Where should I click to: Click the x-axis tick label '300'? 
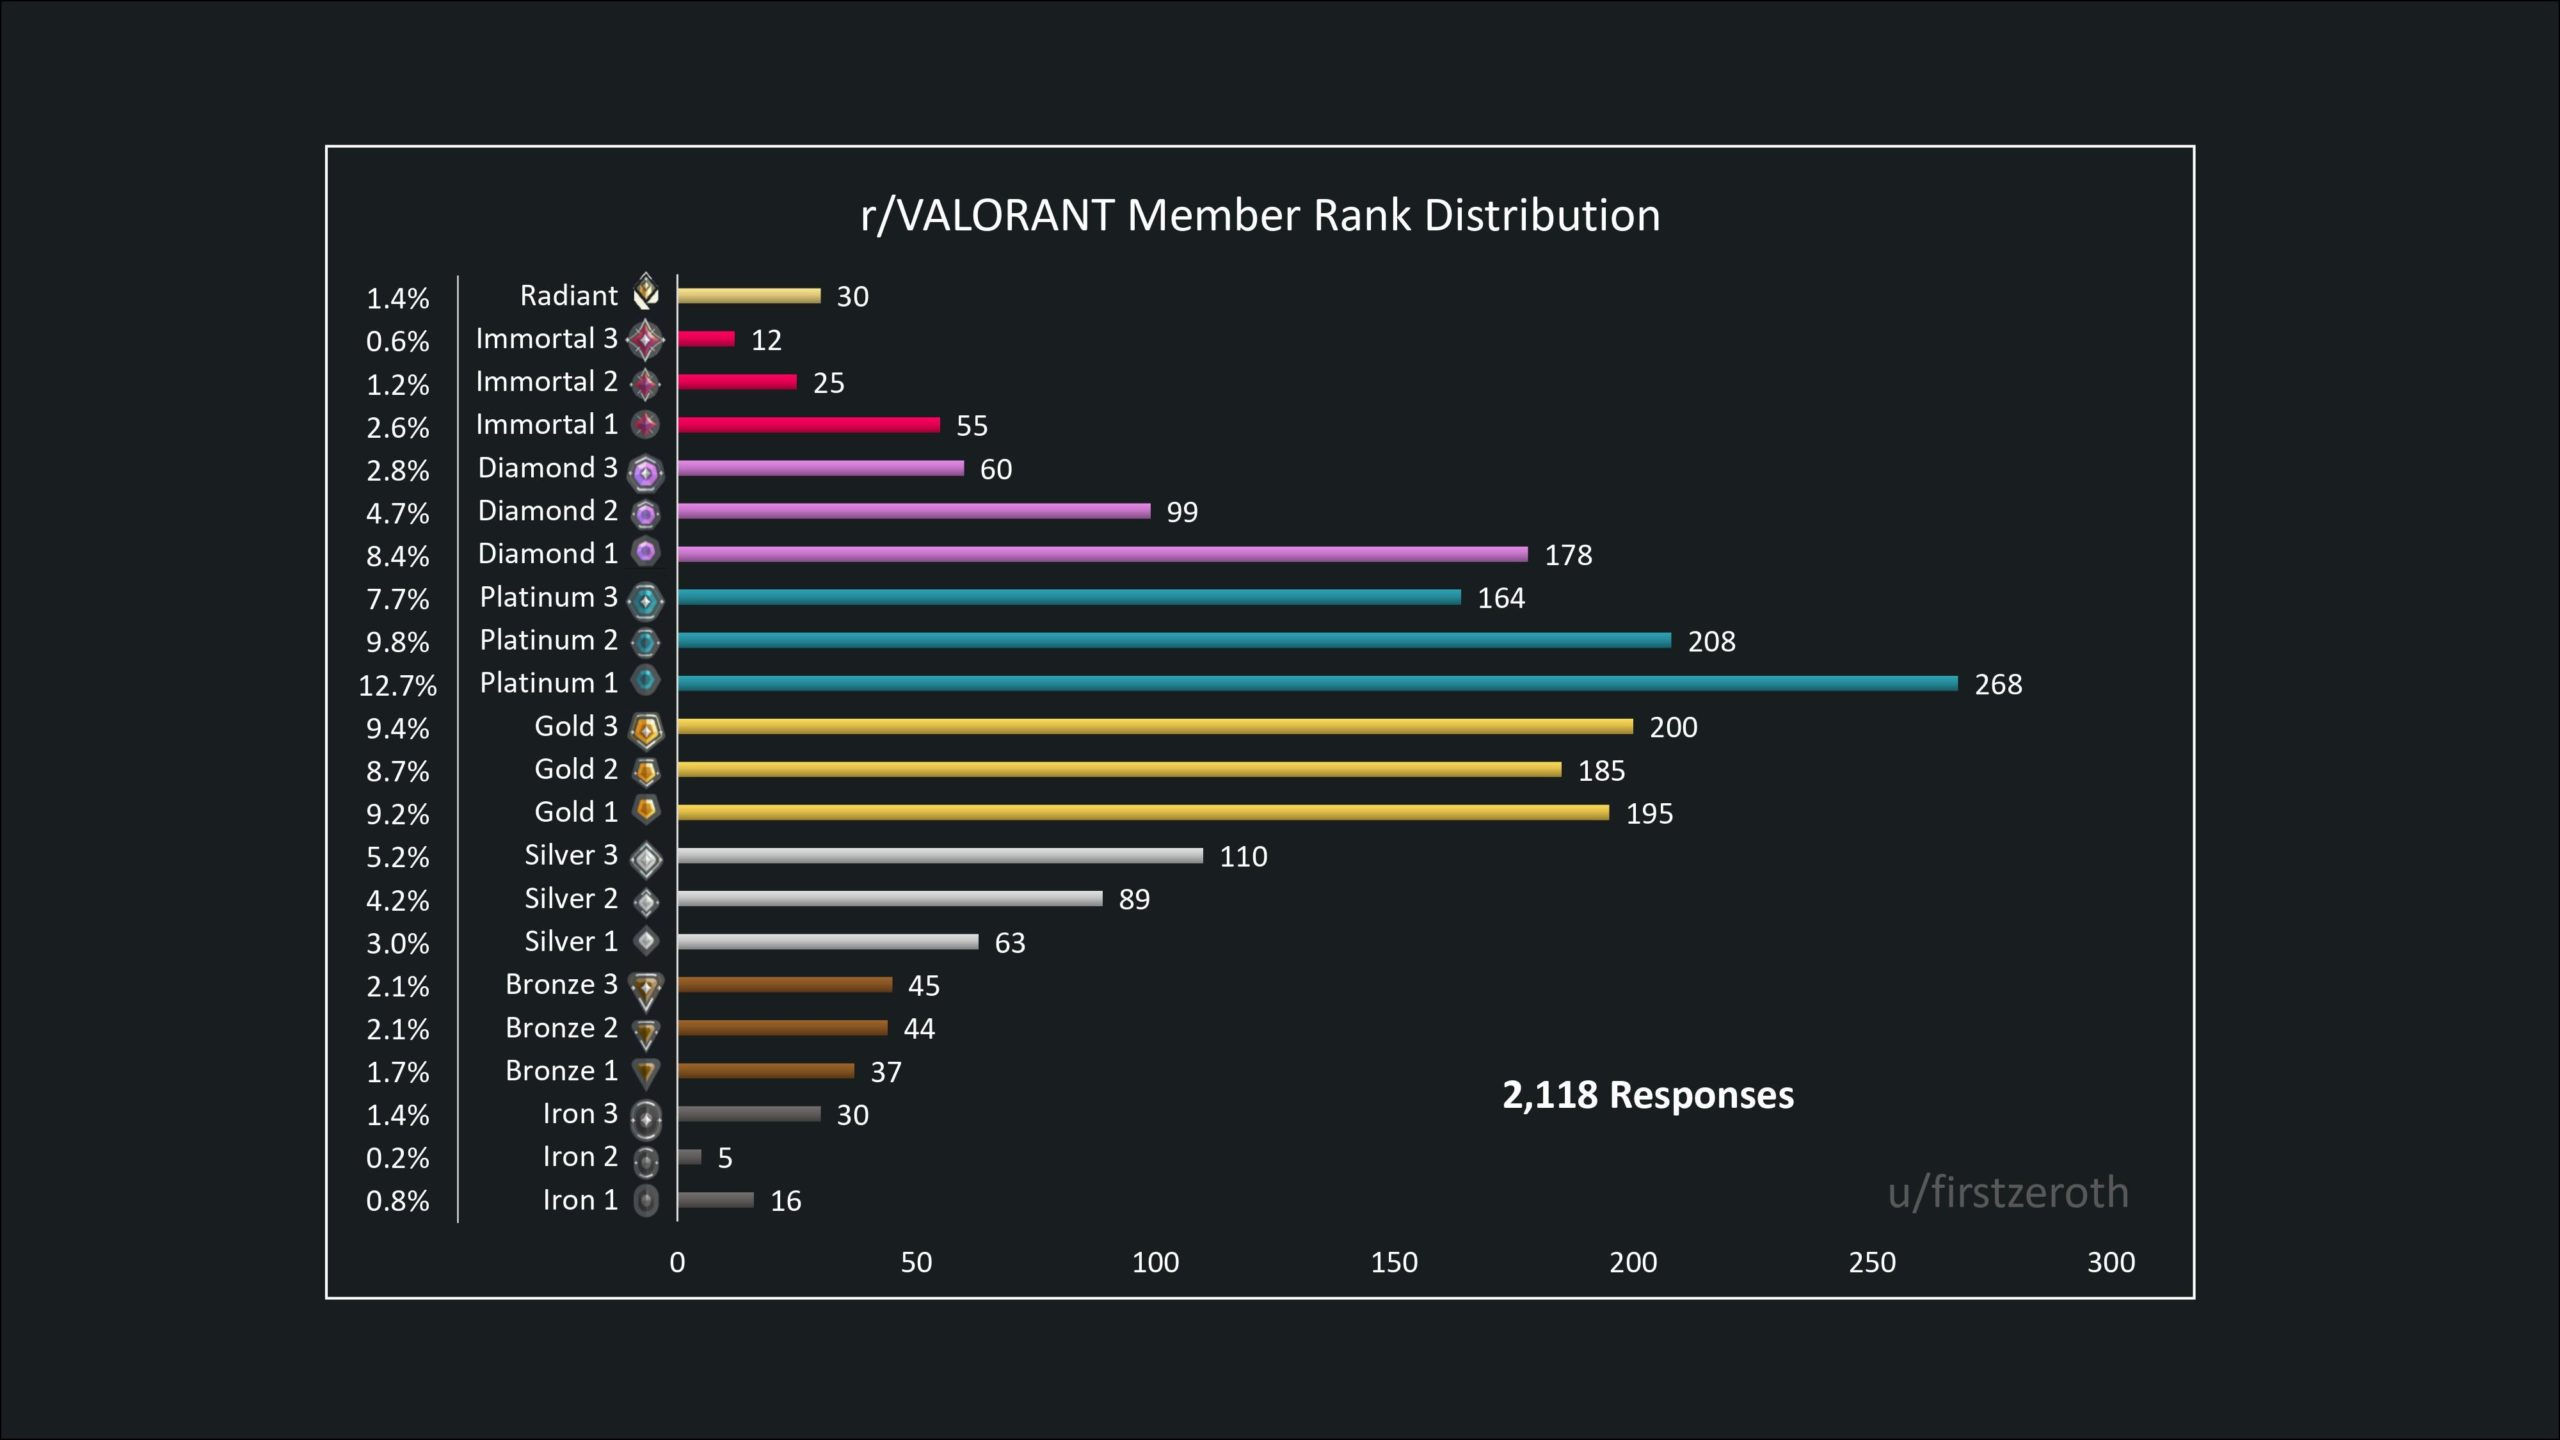coord(2111,1263)
